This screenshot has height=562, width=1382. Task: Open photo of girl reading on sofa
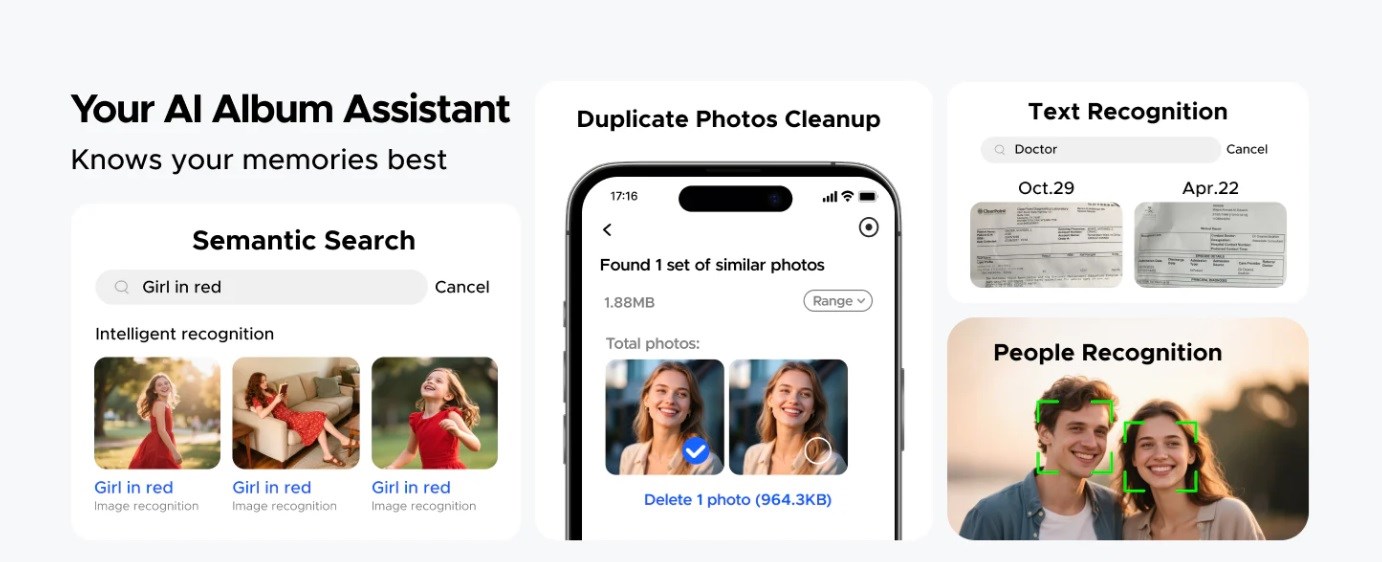click(x=296, y=413)
